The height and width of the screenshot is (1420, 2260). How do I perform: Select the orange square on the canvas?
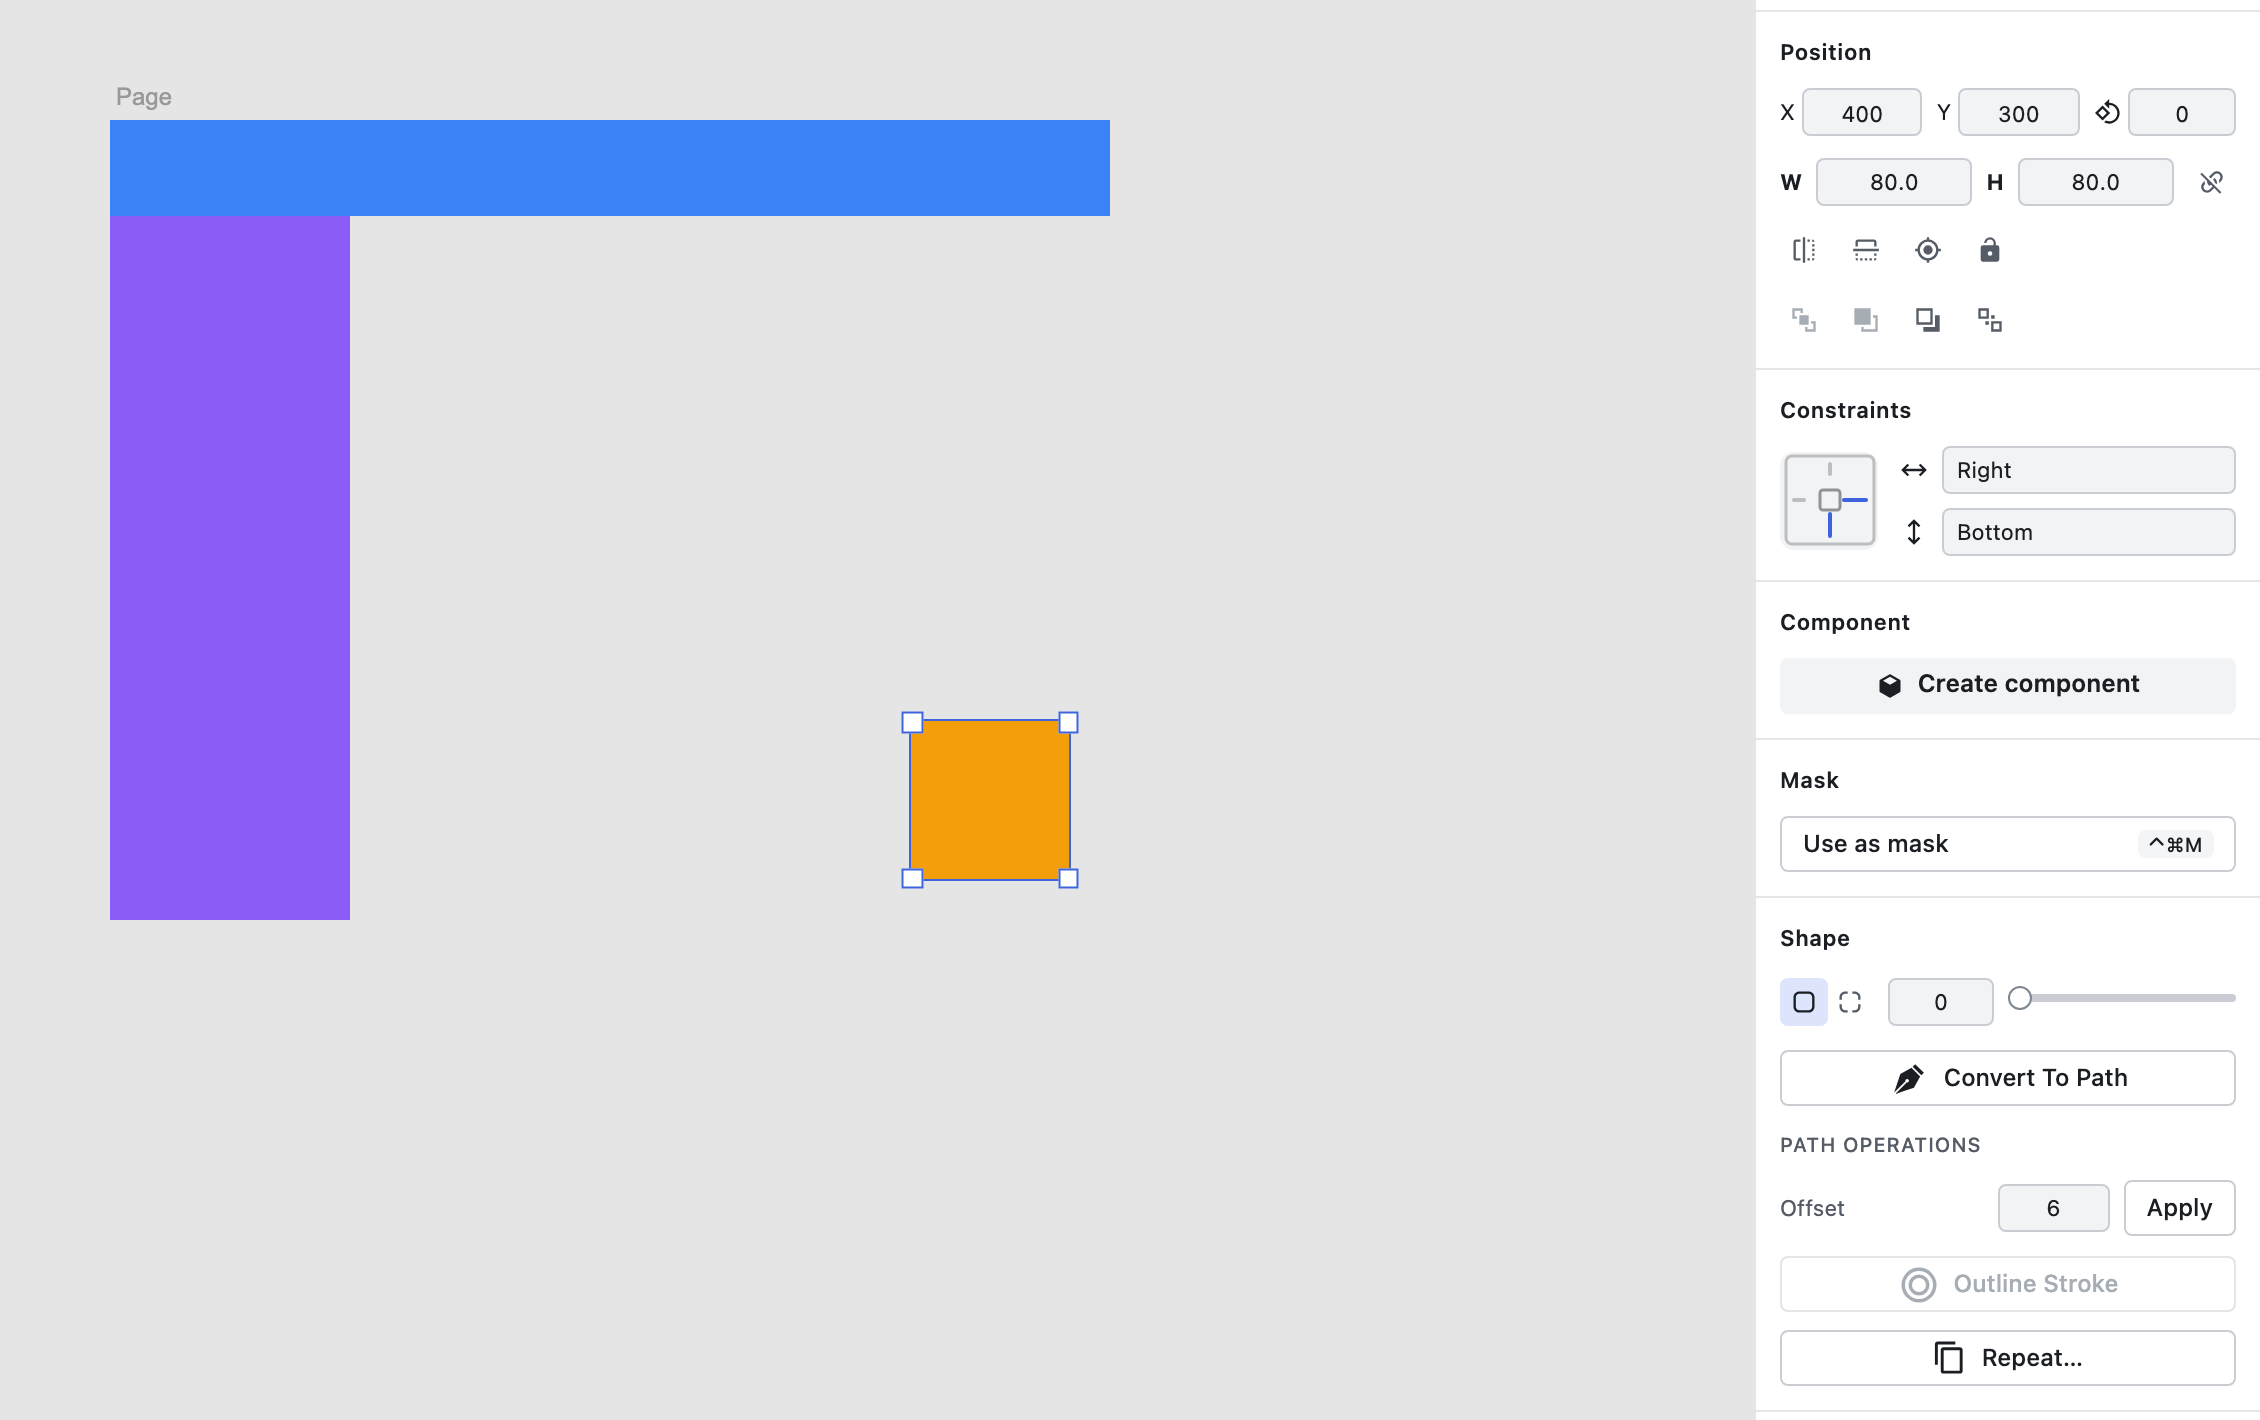click(990, 800)
